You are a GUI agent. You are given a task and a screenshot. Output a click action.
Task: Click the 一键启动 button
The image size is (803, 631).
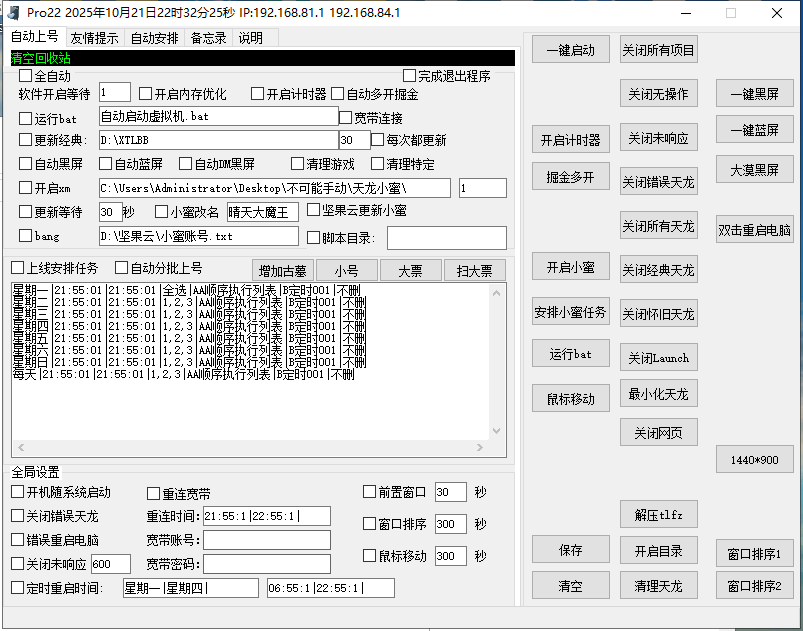pyautogui.click(x=570, y=49)
